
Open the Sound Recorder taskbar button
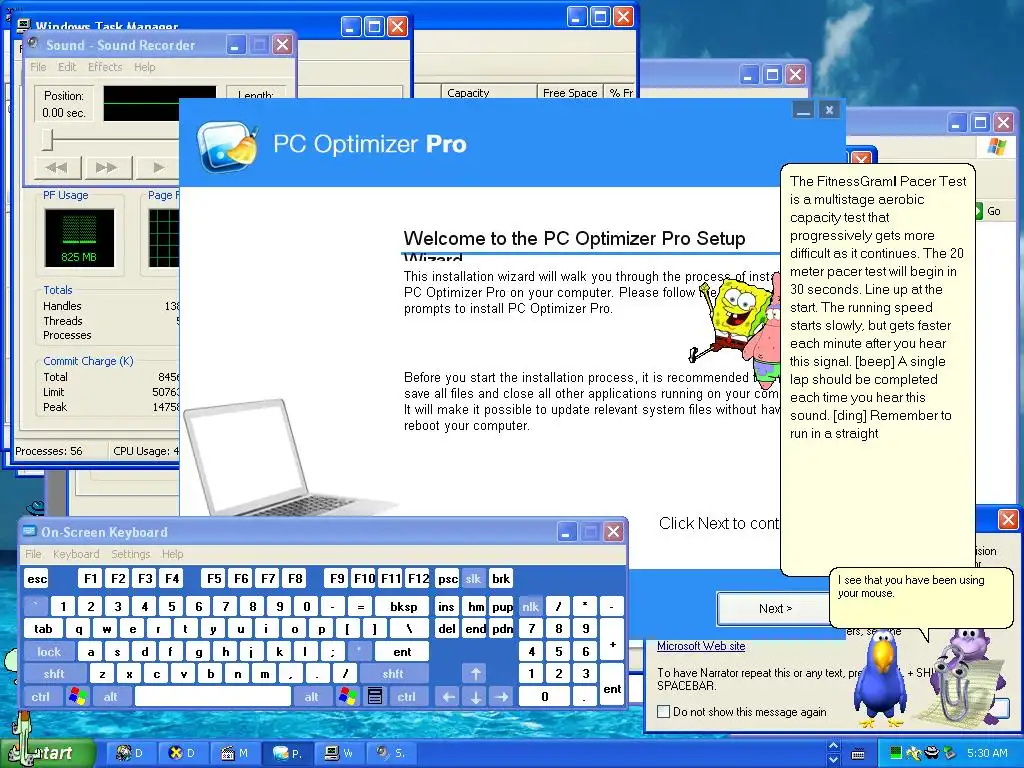pos(392,753)
